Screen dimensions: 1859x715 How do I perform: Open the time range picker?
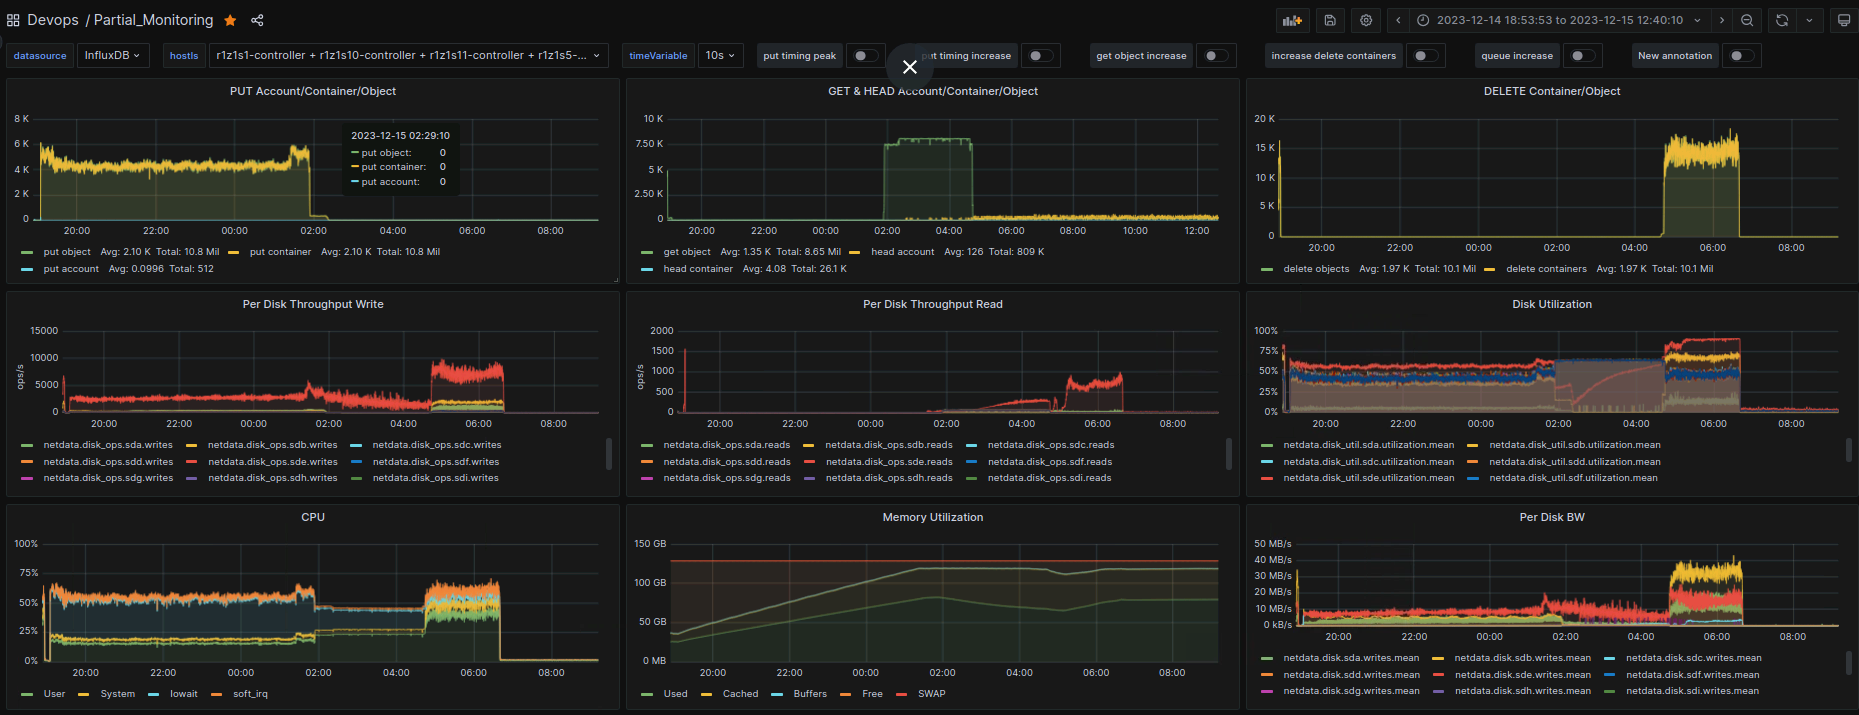(1559, 20)
